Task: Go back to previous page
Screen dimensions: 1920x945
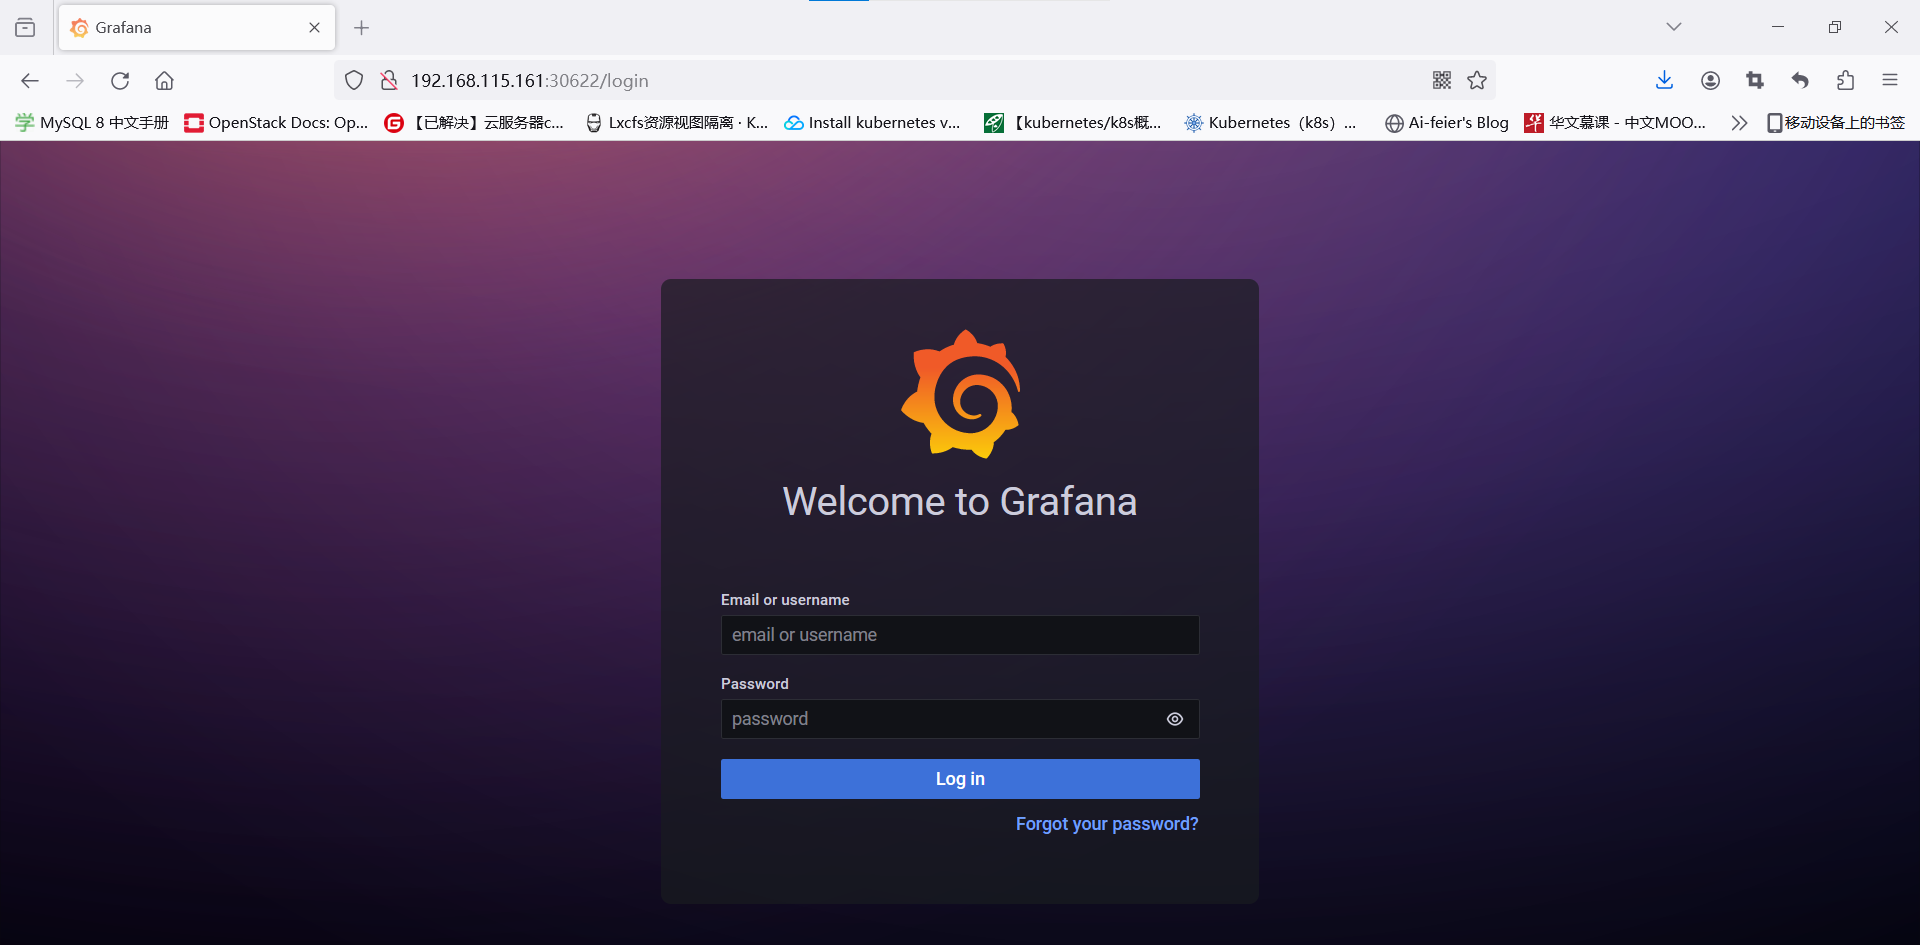Action: coord(30,81)
